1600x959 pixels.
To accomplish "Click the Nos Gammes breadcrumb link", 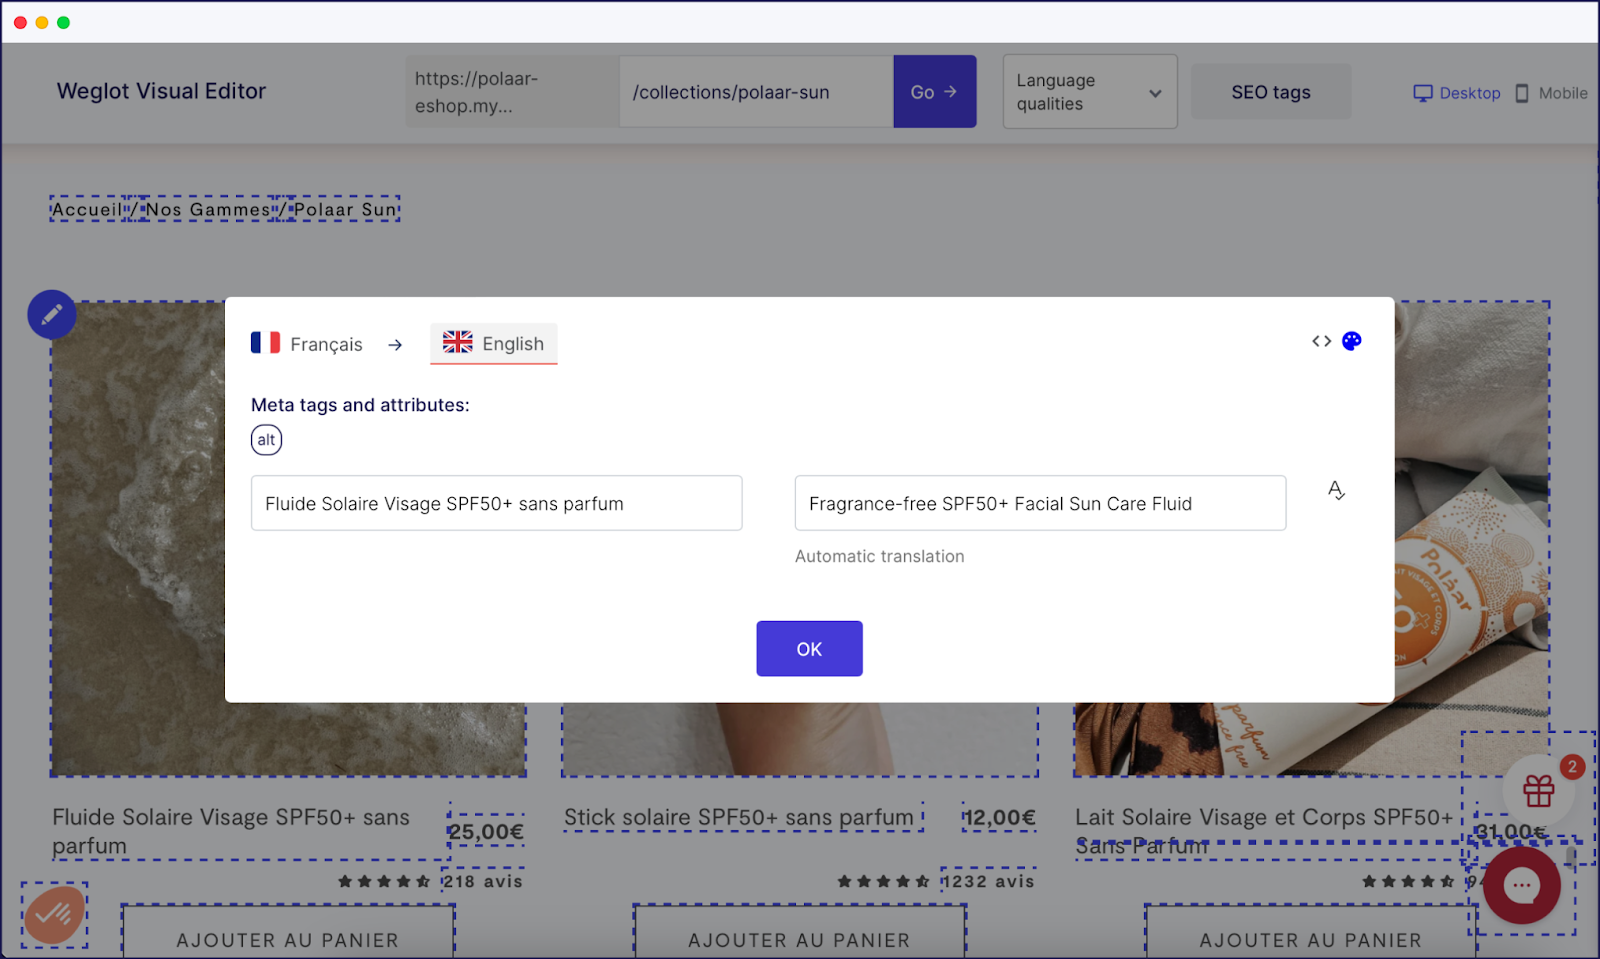I will [x=208, y=210].
